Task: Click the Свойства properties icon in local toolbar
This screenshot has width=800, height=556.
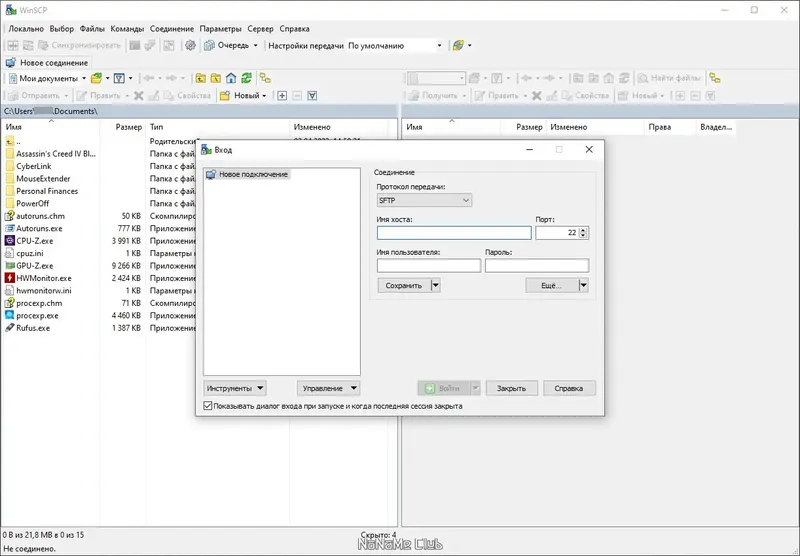Action: tap(169, 96)
